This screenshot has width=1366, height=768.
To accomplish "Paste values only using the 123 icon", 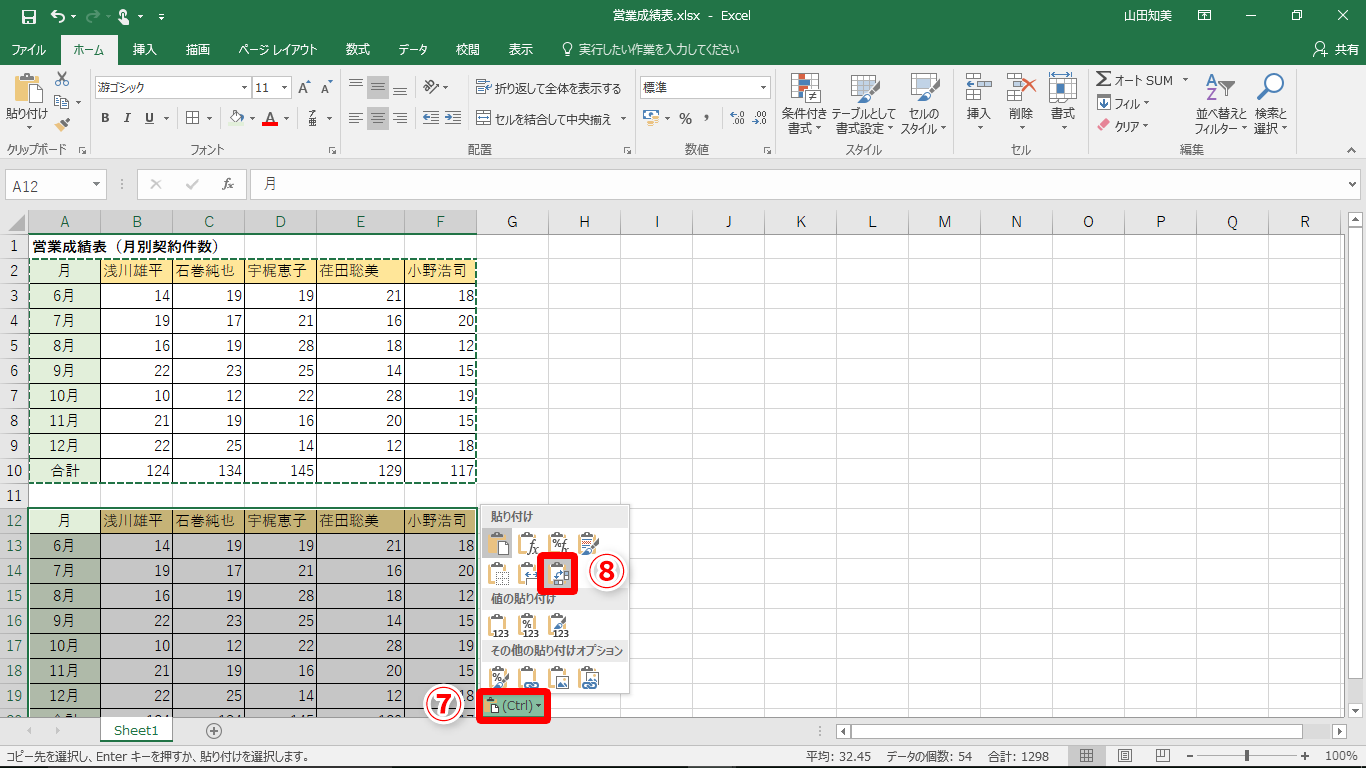I will click(x=498, y=626).
